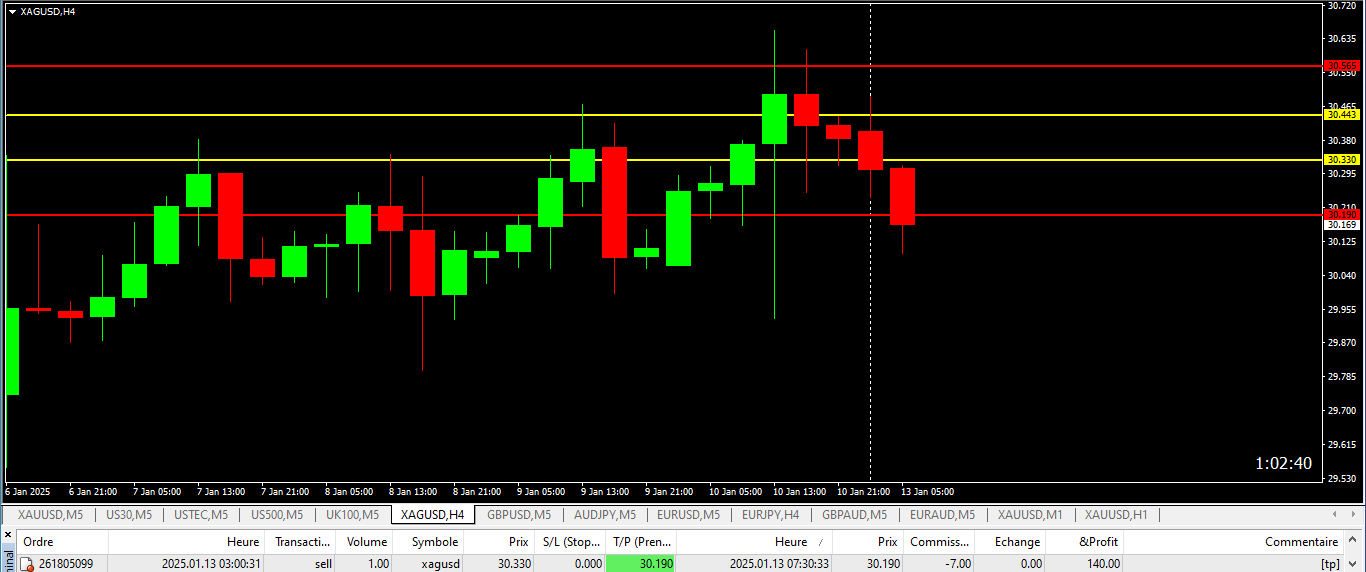Screen dimensions: 1366x572
Task: Select the red 30.565 price label
Action: 1341,66
